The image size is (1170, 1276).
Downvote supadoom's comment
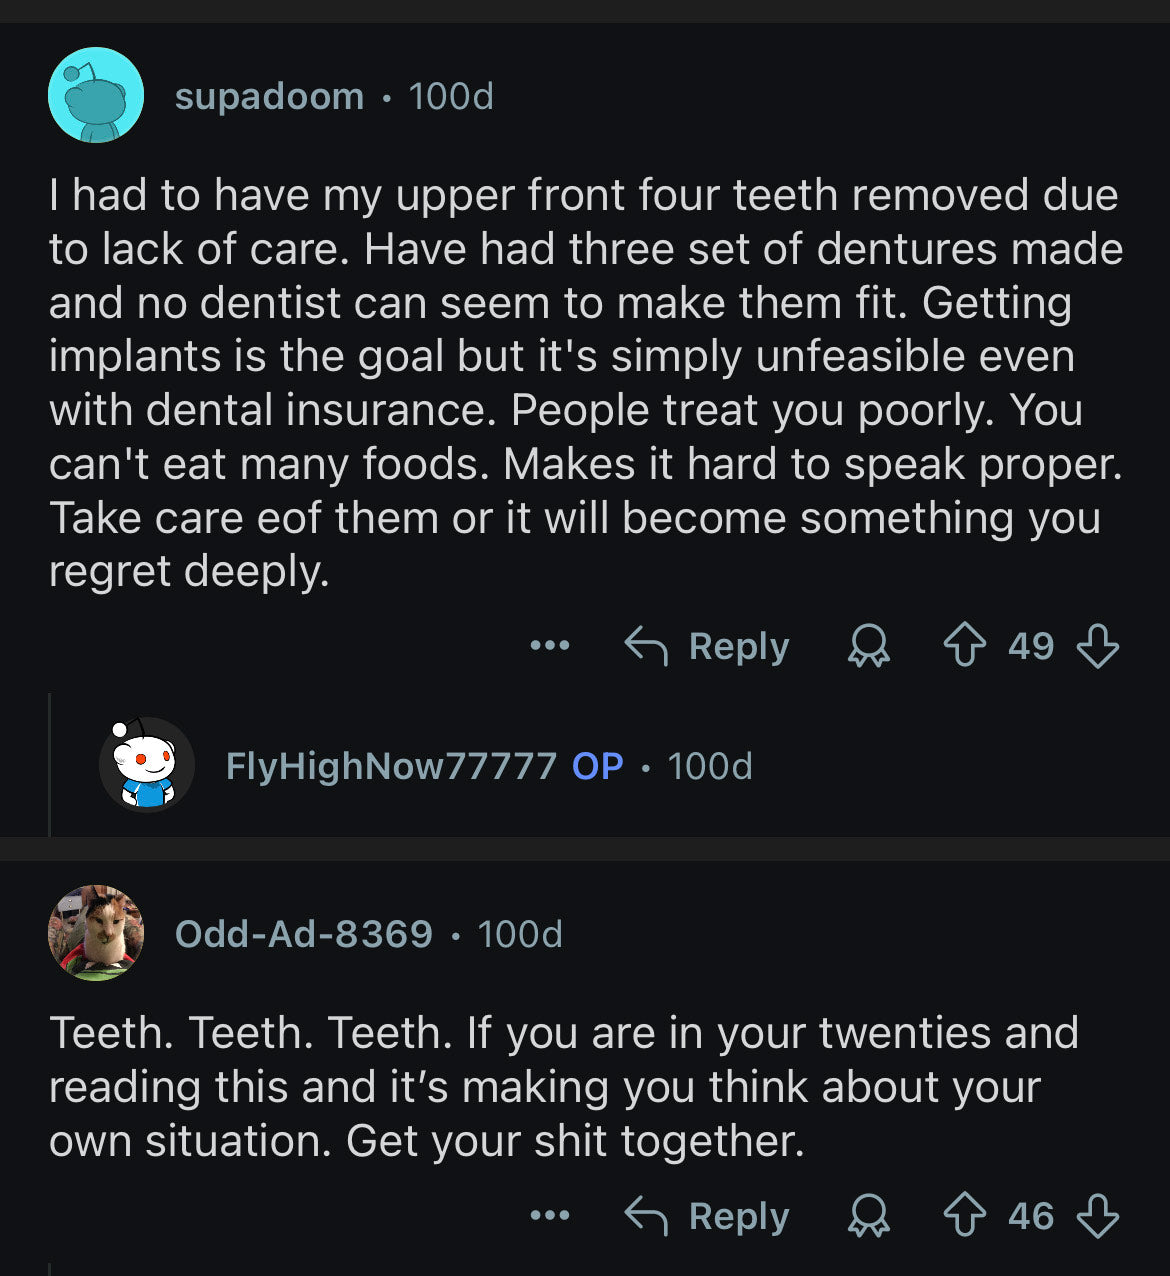[x=1097, y=646]
